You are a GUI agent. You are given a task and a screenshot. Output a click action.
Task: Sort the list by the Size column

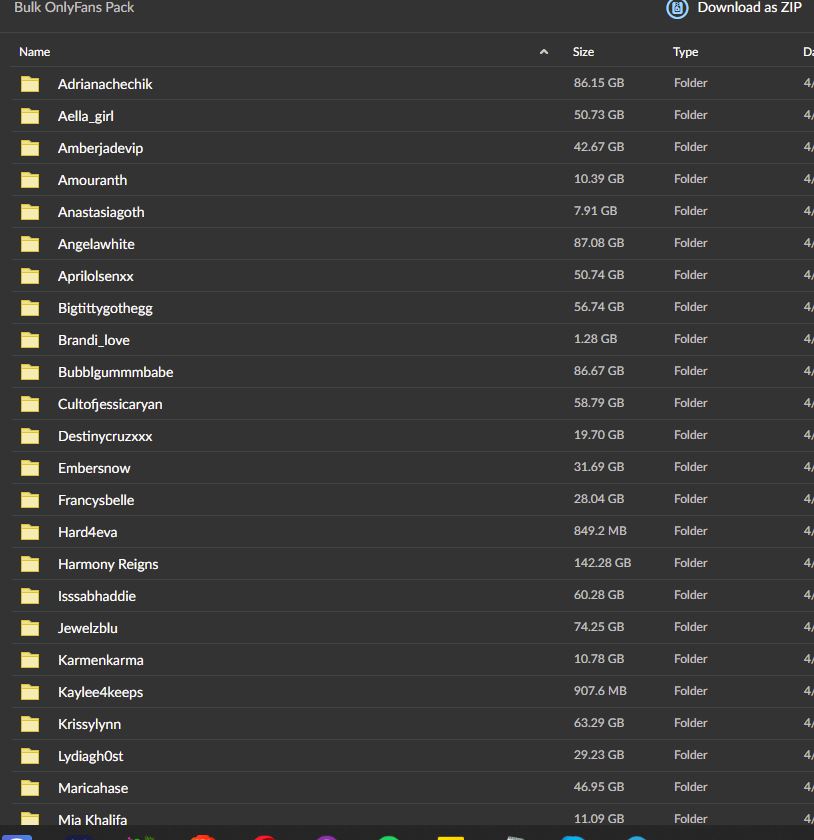tap(583, 52)
